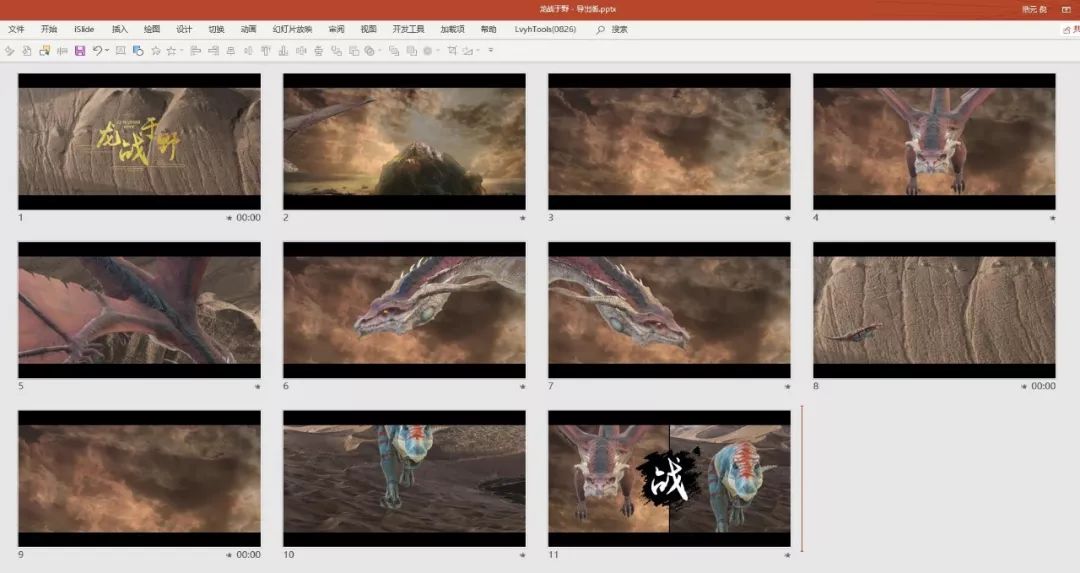Viewport: 1080px width, 573px height.
Task: Click the 00:00 timing under slide 9
Action: point(249,555)
